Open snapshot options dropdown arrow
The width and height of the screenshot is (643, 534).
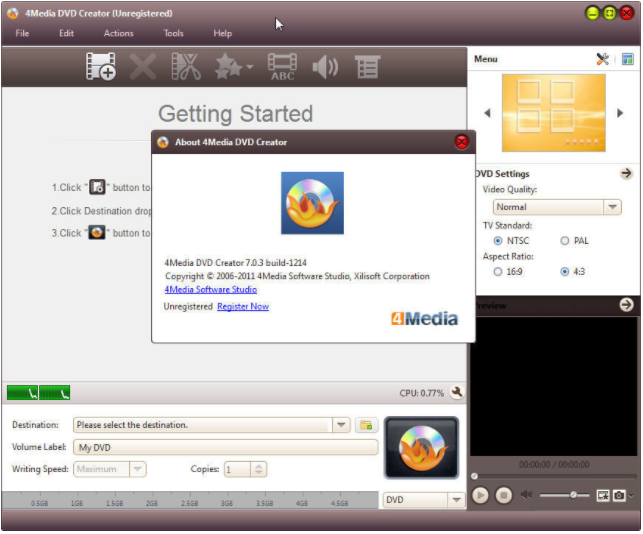coord(631,496)
